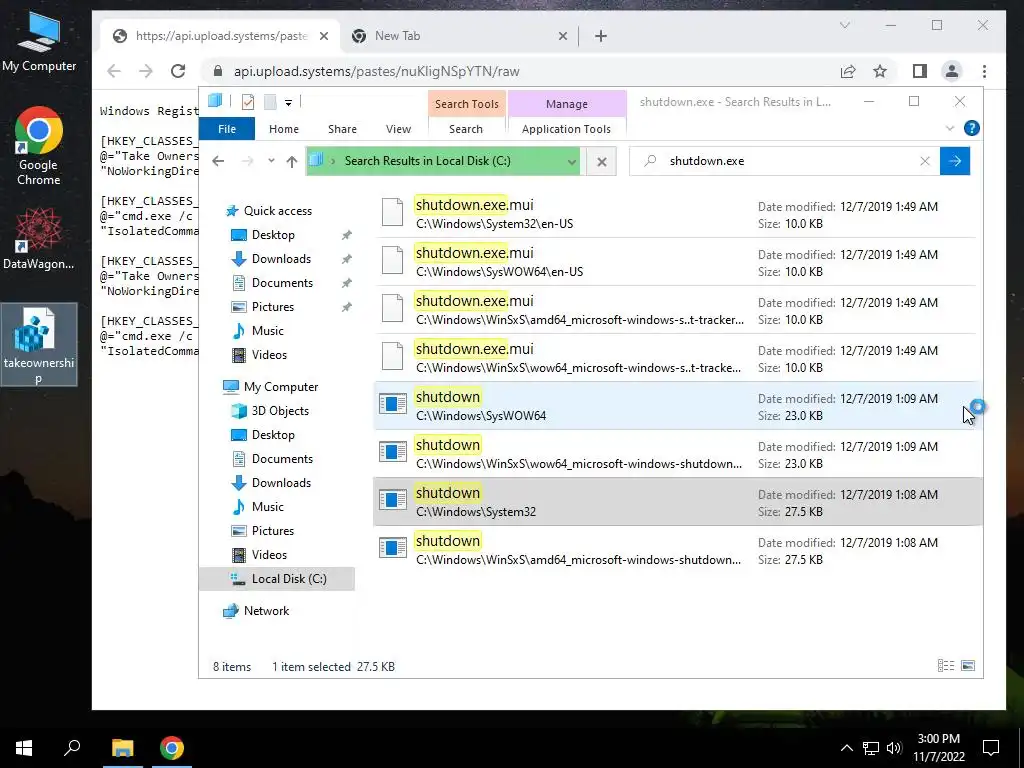The image size is (1024, 768).
Task: Open the Windows Start menu
Action: point(24,748)
